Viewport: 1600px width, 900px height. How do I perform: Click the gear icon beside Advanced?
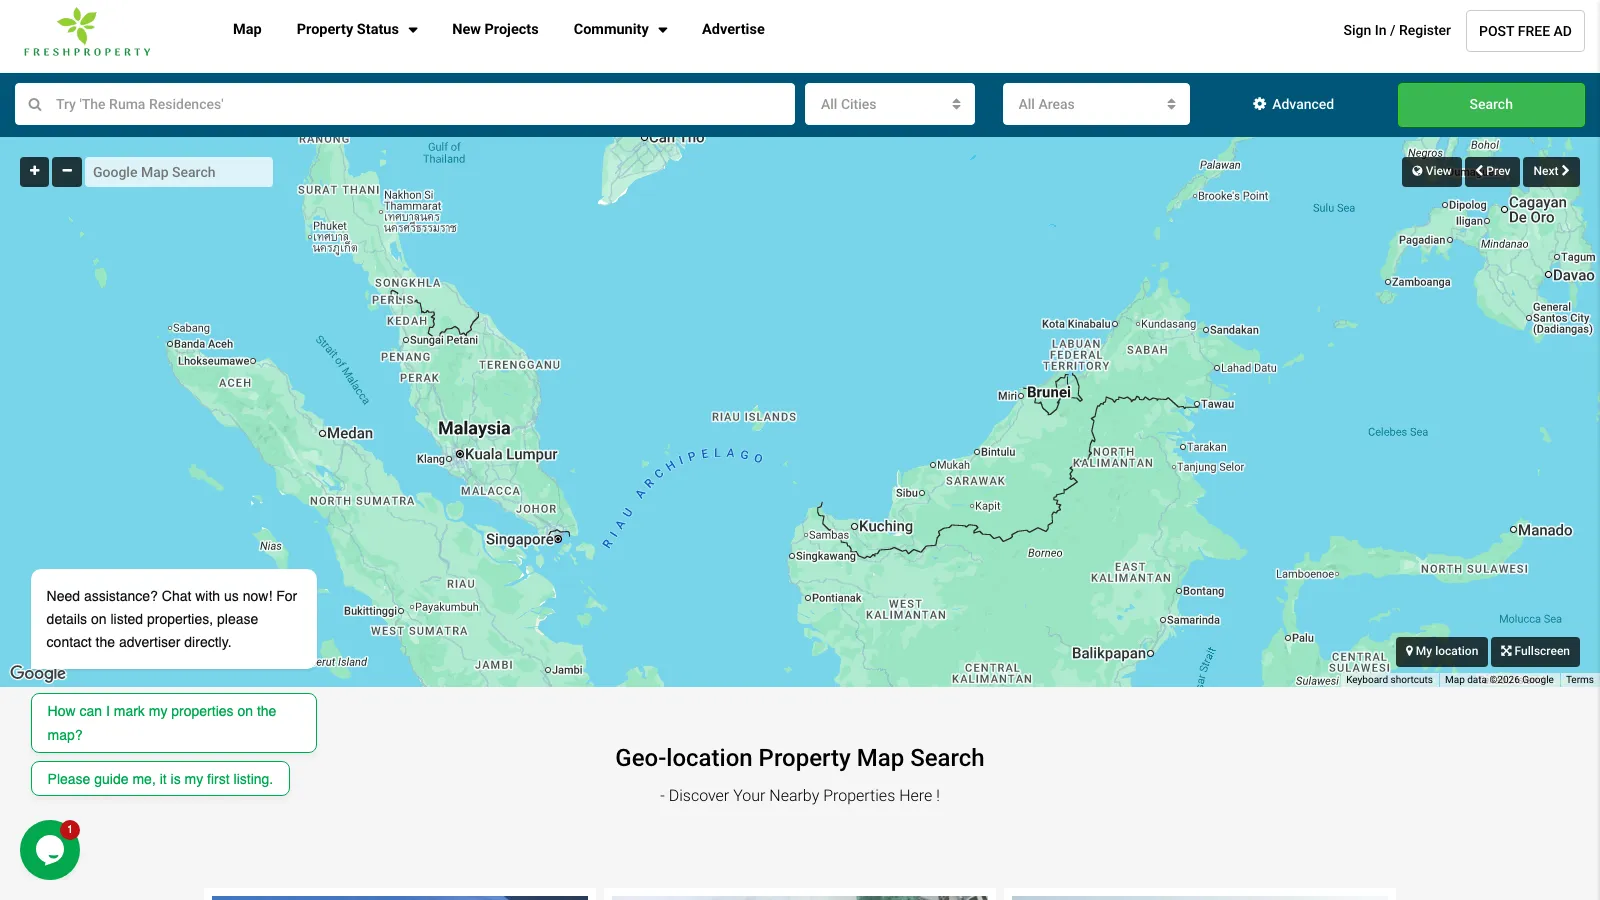[1260, 104]
